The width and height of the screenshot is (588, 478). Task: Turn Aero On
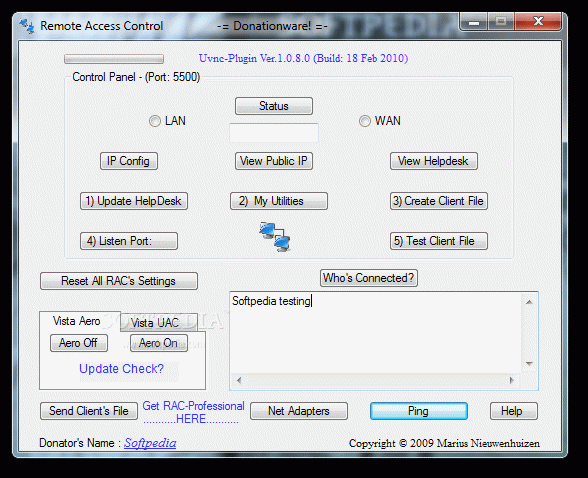159,343
